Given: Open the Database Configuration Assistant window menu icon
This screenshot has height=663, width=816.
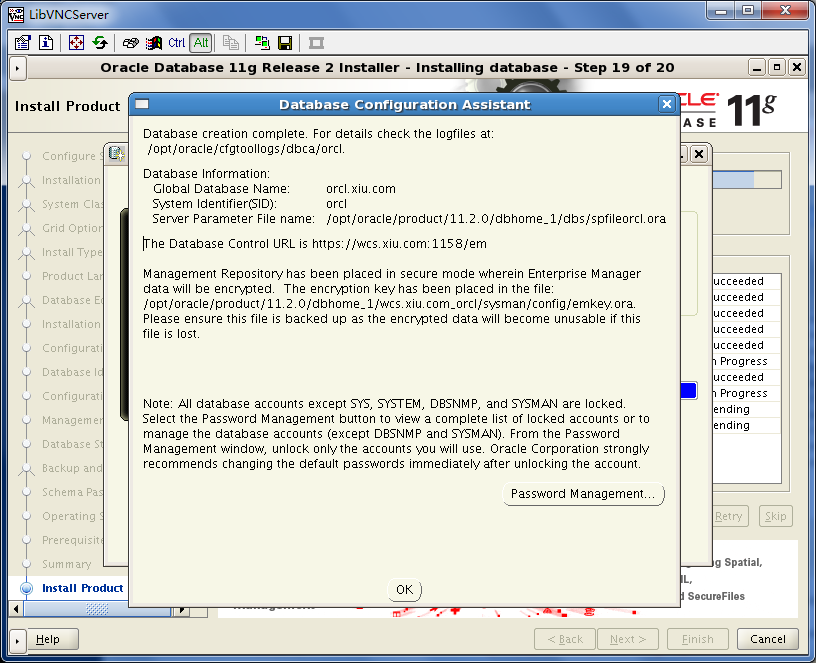Looking at the screenshot, I should click(142, 104).
